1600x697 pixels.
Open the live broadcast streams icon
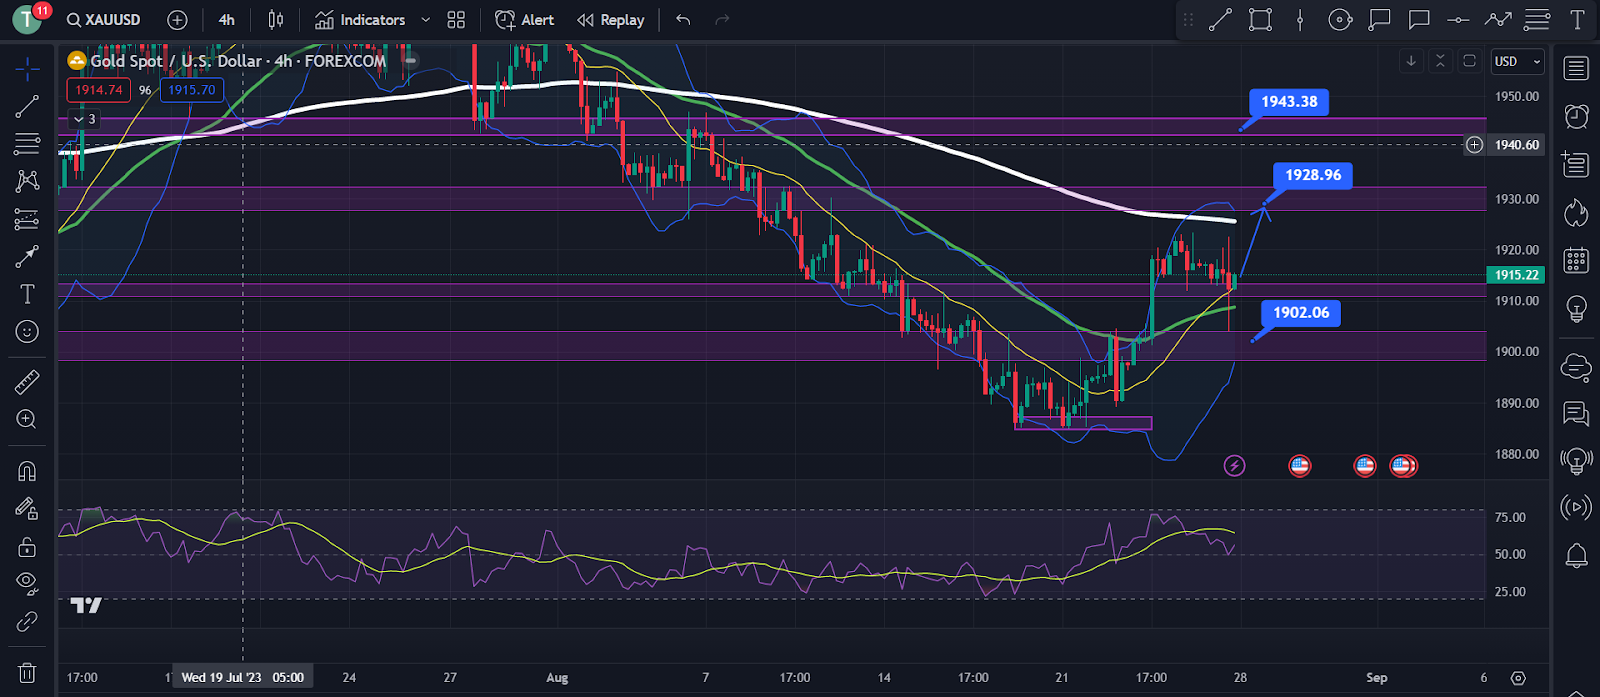coord(1576,508)
